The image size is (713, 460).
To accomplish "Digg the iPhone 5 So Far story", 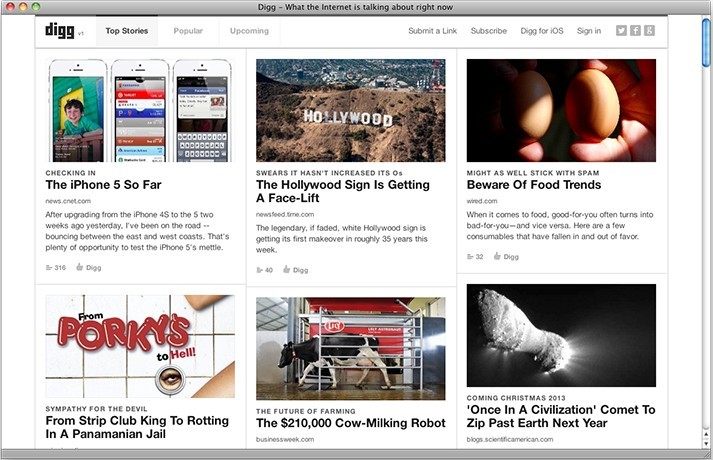I will 89,267.
